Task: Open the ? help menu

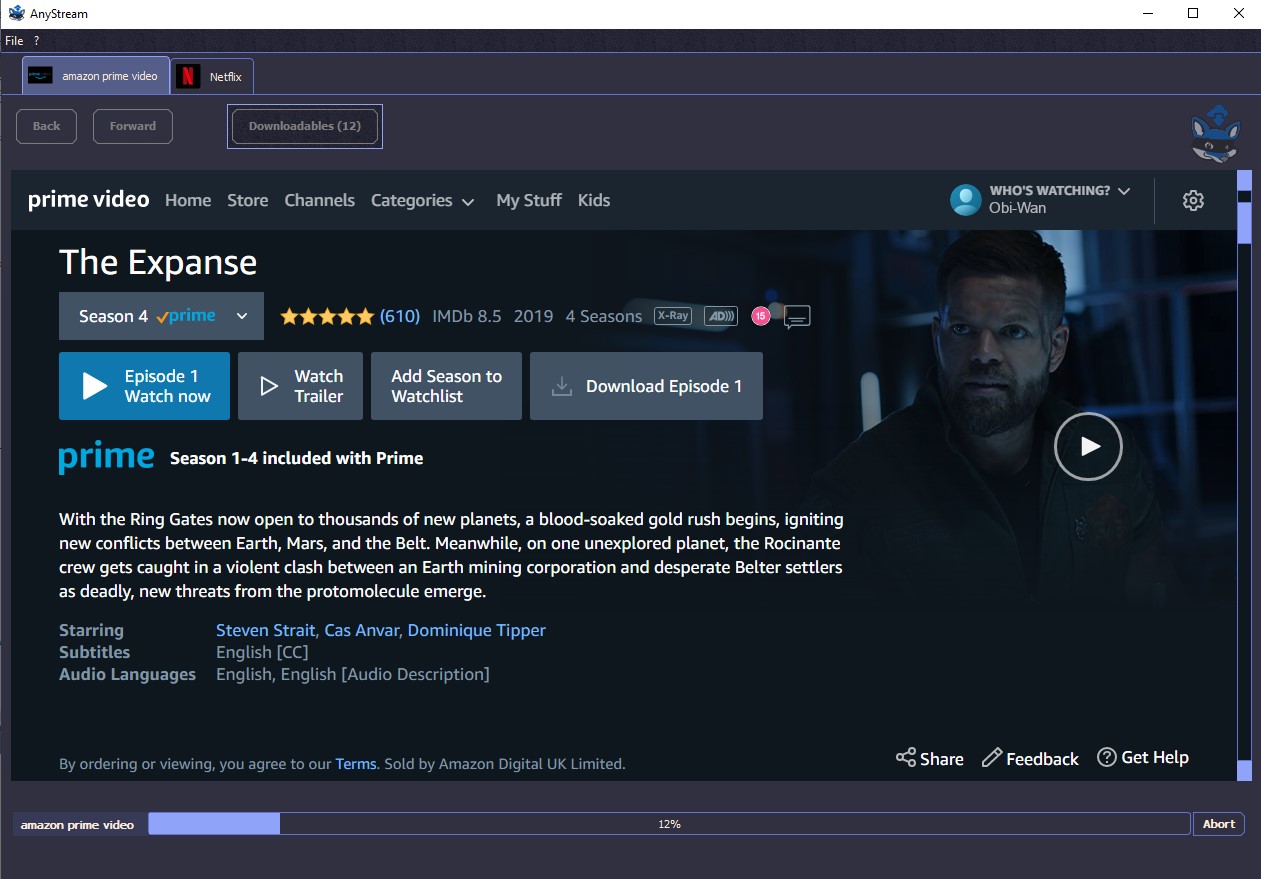Action: tap(37, 41)
